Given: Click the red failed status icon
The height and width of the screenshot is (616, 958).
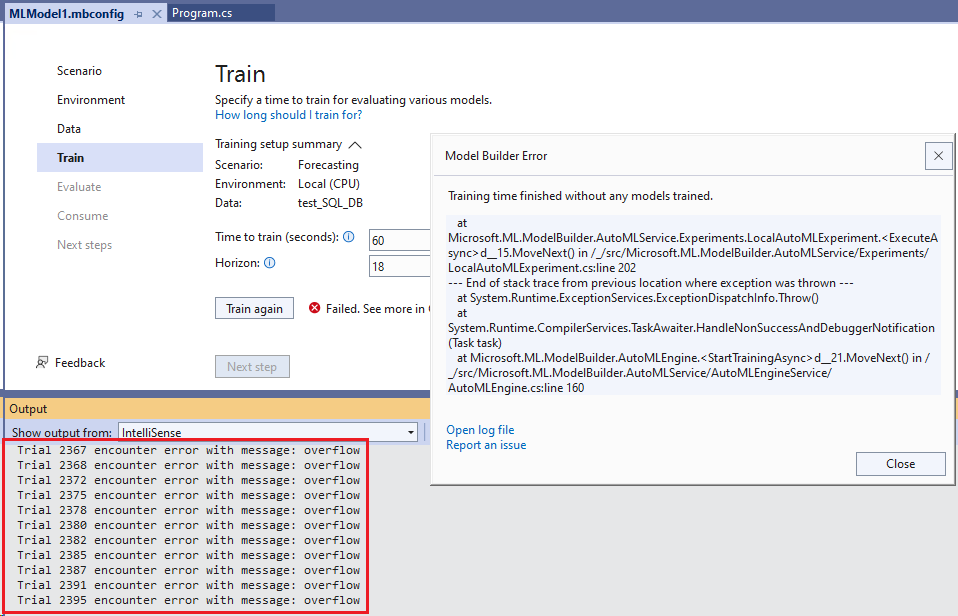Looking at the screenshot, I should click(x=315, y=308).
